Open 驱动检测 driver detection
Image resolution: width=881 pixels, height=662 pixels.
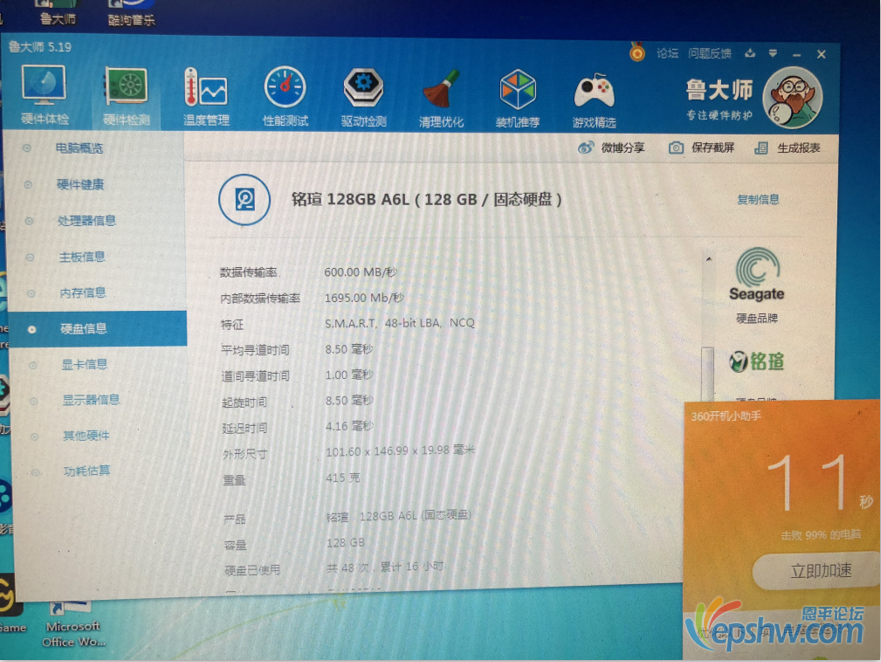click(x=364, y=97)
